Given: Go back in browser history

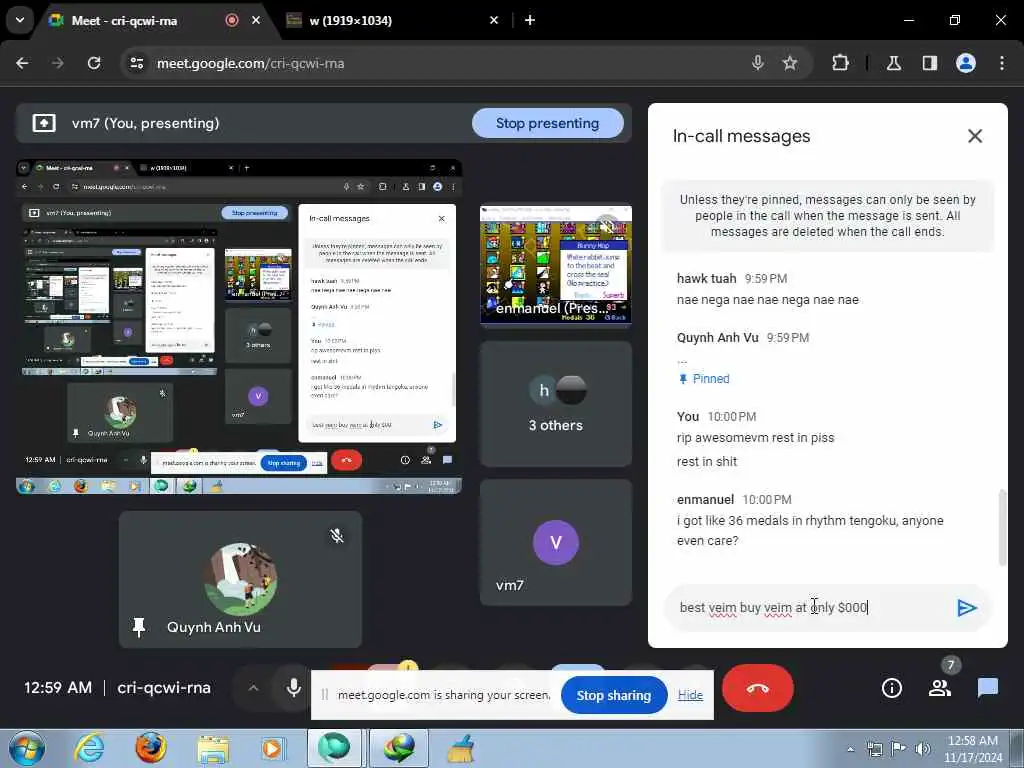Looking at the screenshot, I should pos(22,63).
